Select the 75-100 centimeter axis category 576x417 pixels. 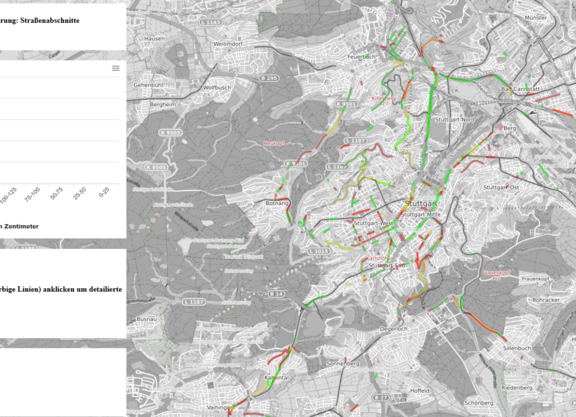pos(32,194)
